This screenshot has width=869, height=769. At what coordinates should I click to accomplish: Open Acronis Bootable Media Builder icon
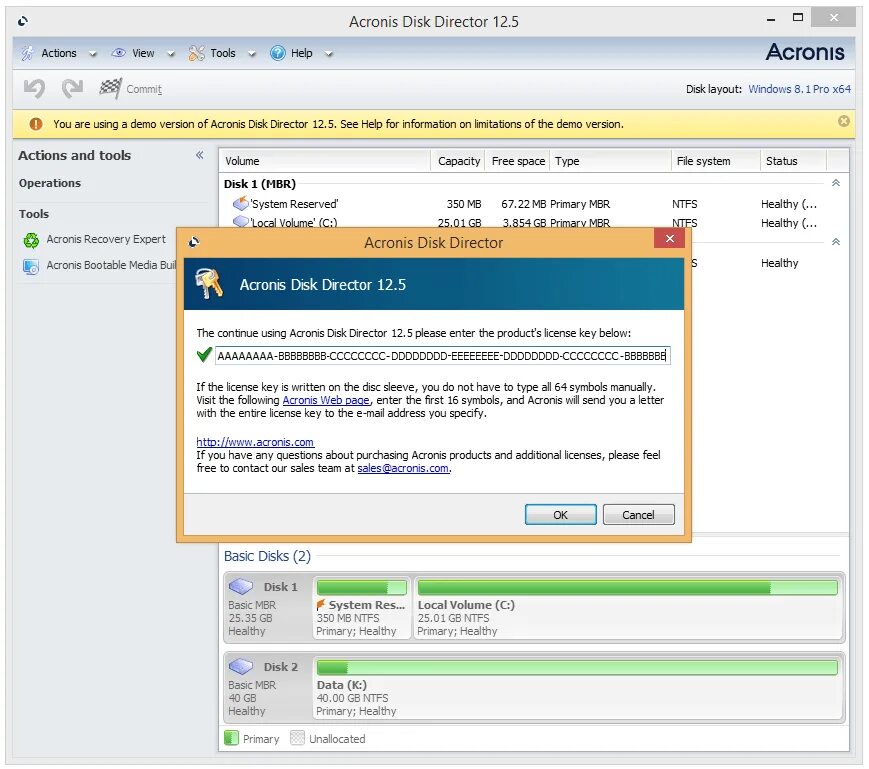tap(30, 266)
